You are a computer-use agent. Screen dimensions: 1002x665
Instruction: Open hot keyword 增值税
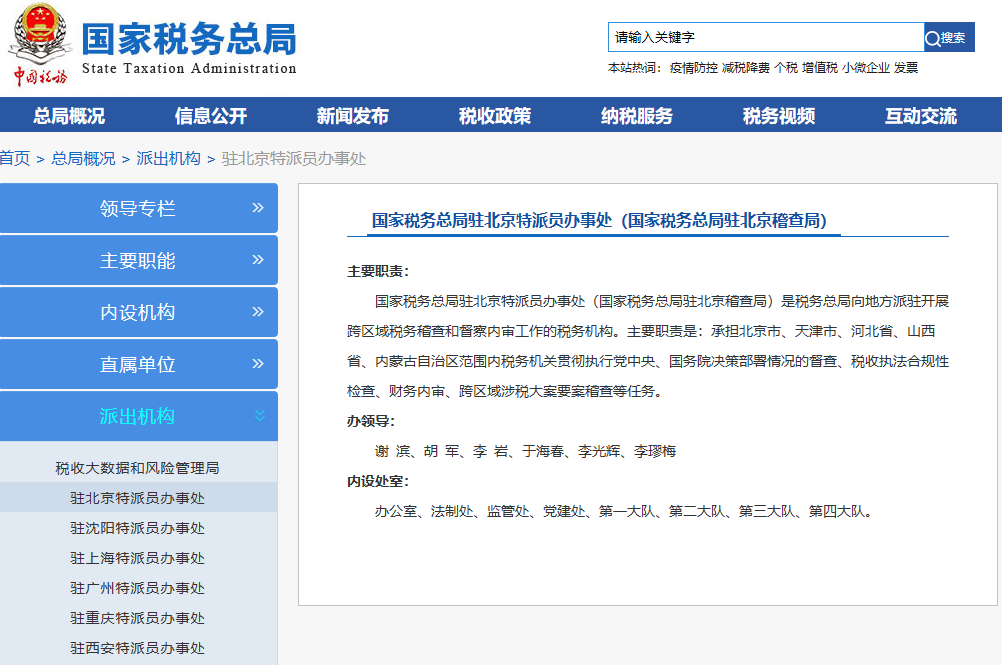(820, 68)
